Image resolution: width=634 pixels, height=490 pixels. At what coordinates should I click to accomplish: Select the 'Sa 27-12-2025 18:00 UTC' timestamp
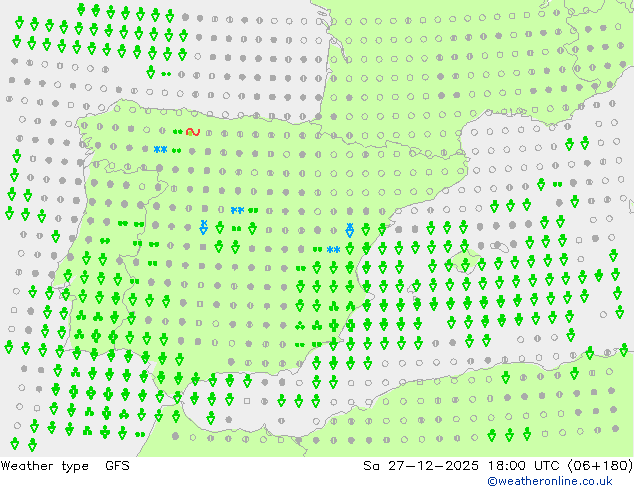[x=463, y=466]
